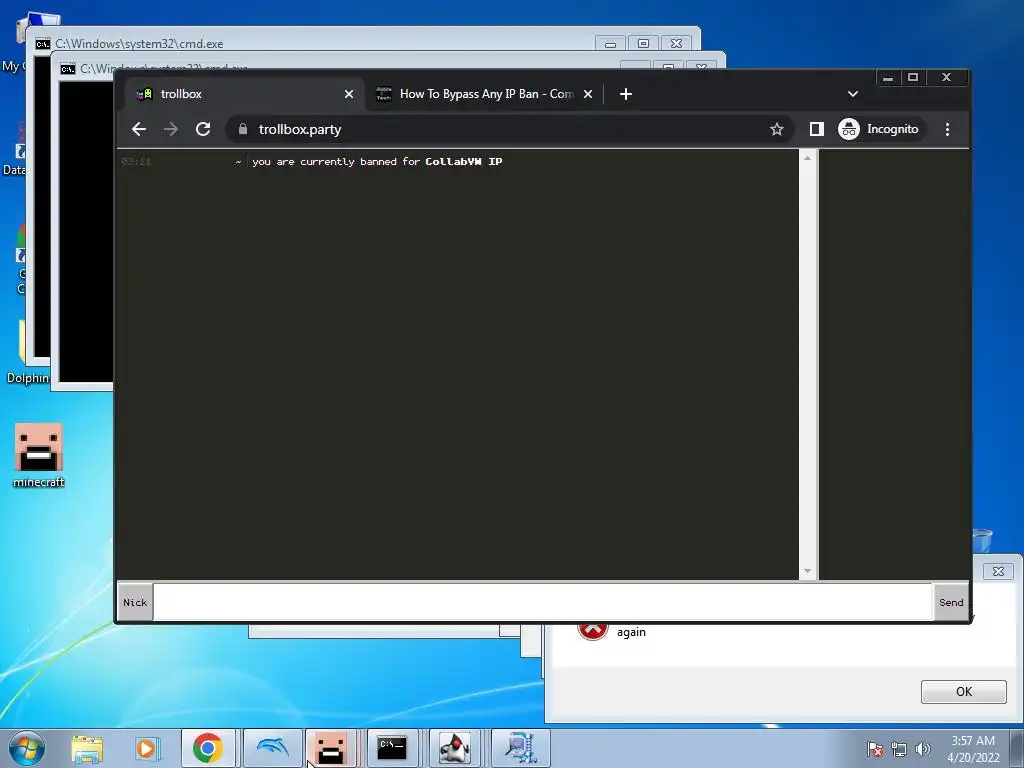The image size is (1024, 768).
Task: Send the chat message
Action: coord(951,602)
